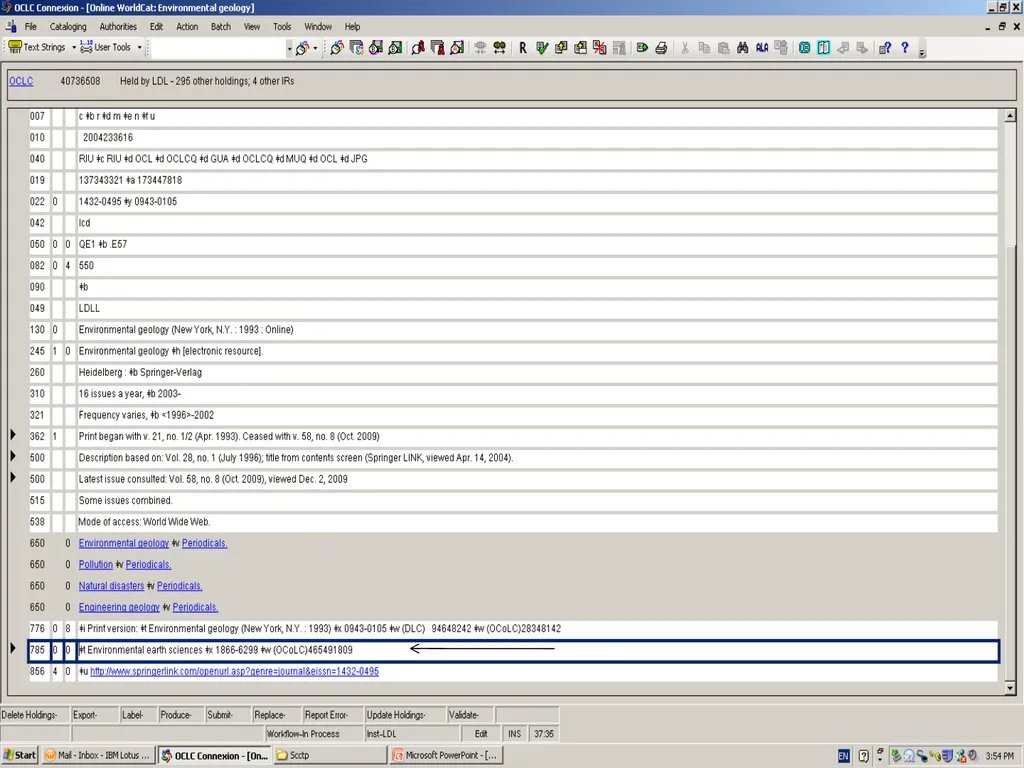Click the toolbar quick search input box
The image size is (1024, 768).
(x=217, y=48)
